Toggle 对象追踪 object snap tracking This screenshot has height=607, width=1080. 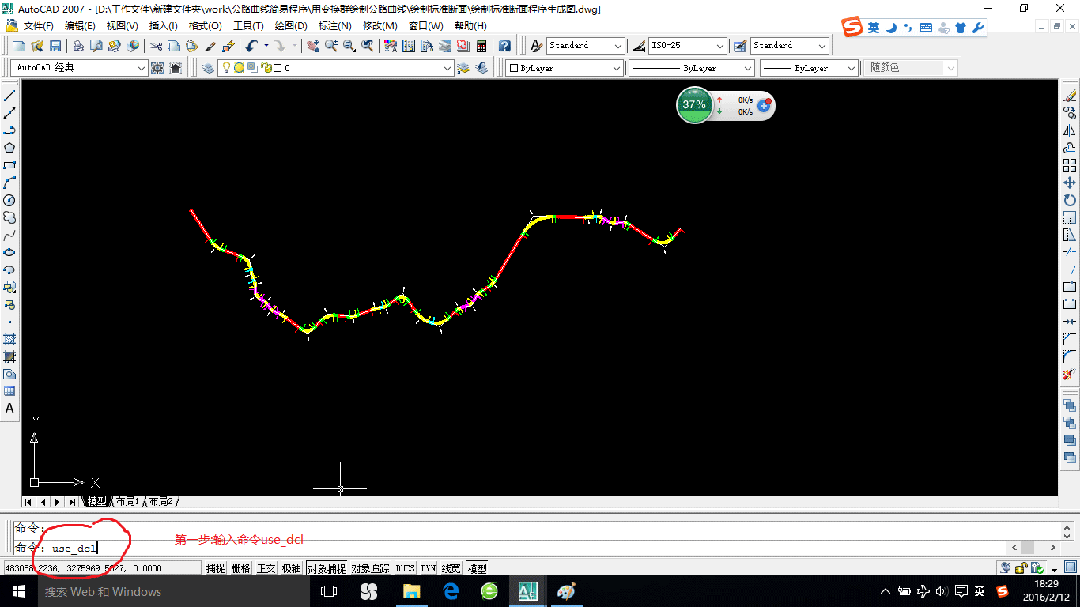tap(371, 568)
